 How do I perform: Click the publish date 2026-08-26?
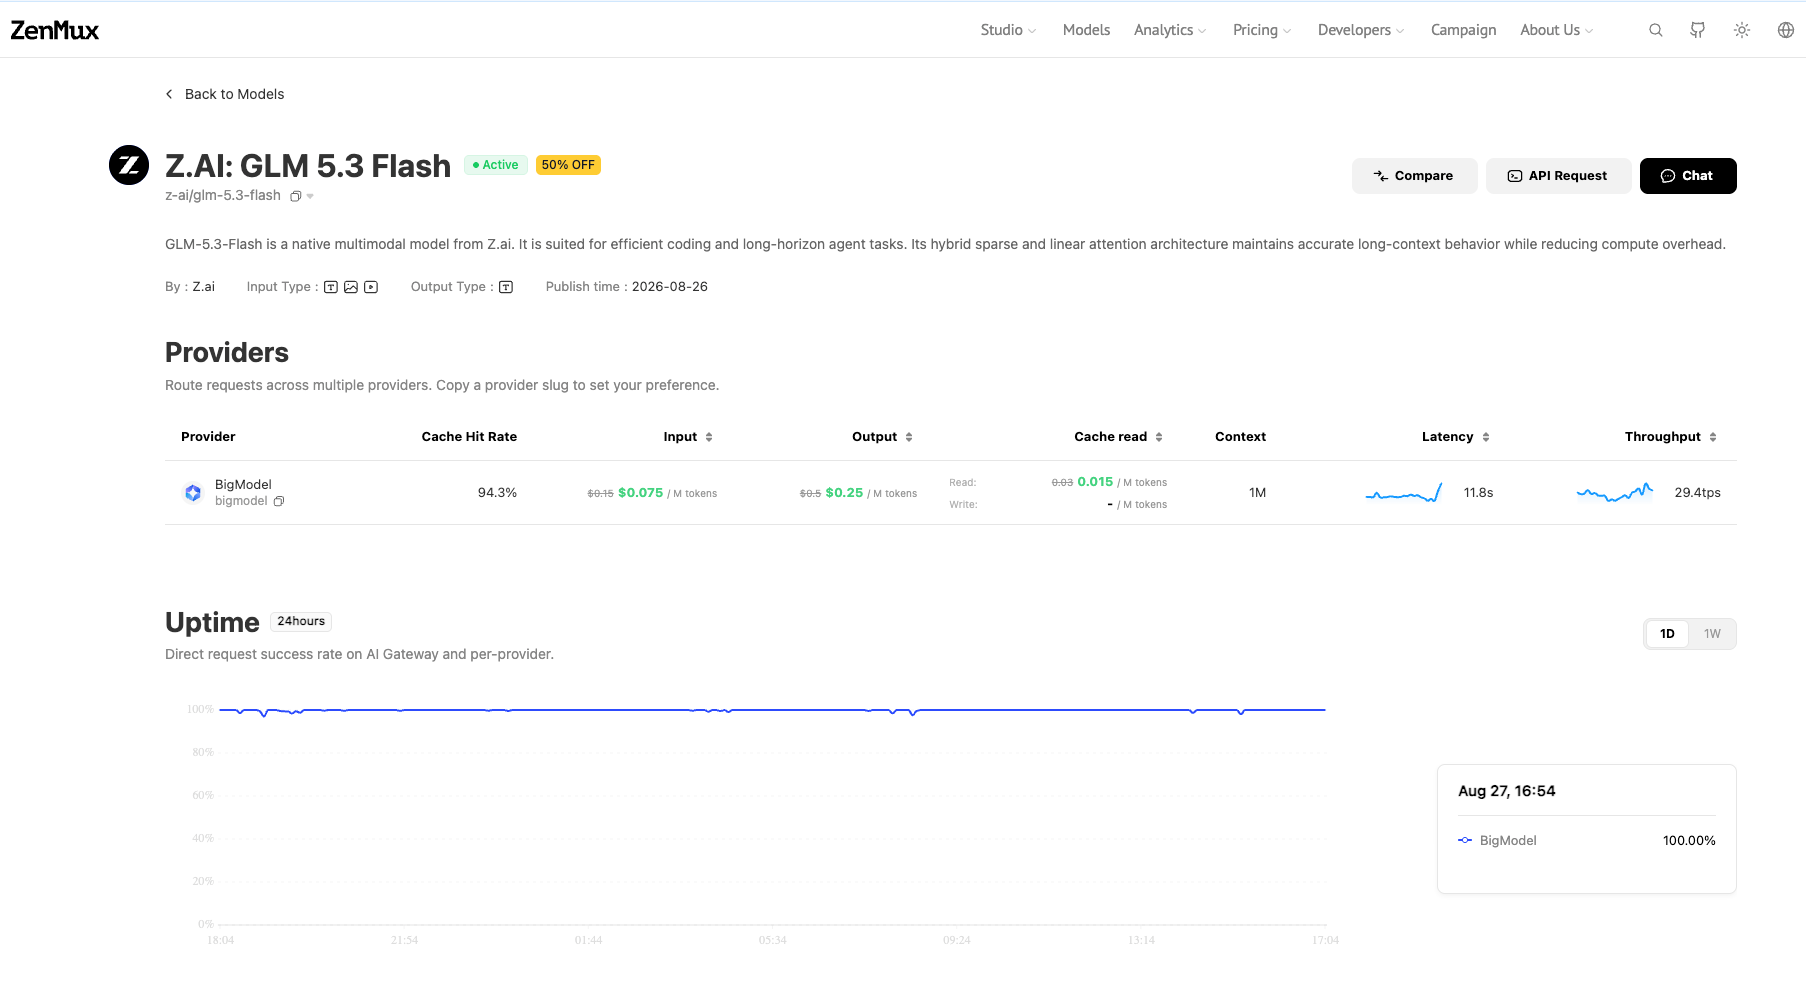(x=670, y=287)
